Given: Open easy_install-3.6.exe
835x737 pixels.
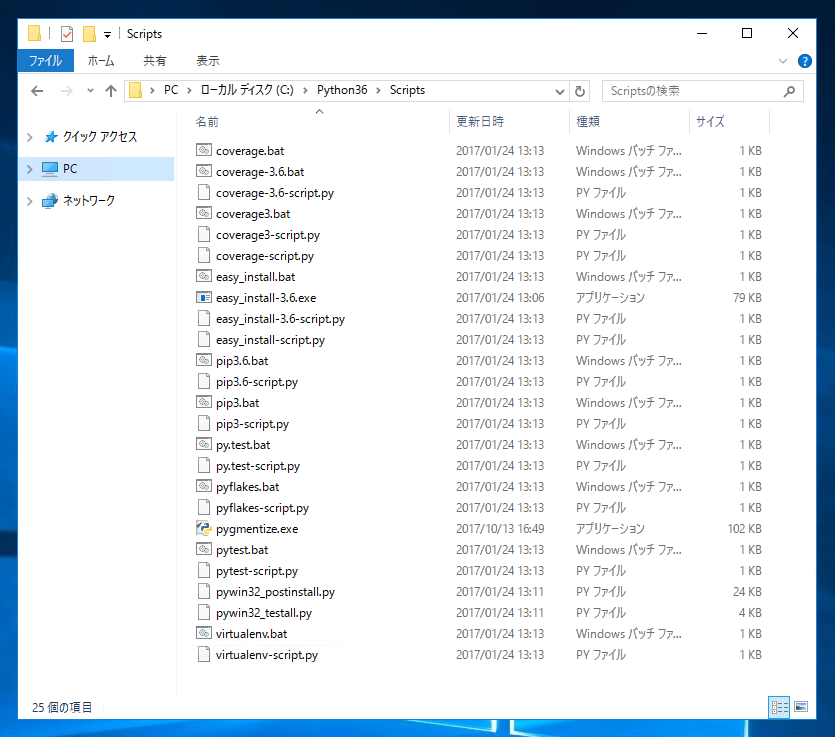Looking at the screenshot, I should coord(263,297).
